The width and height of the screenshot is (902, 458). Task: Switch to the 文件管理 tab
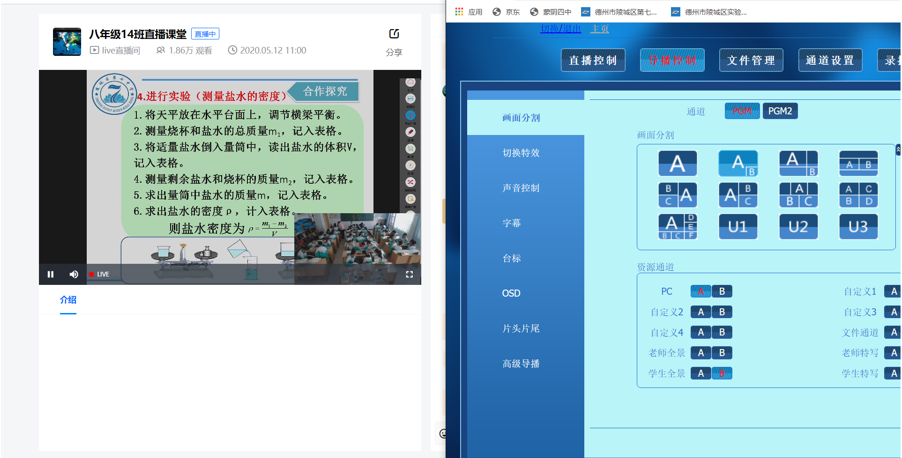[x=751, y=61]
